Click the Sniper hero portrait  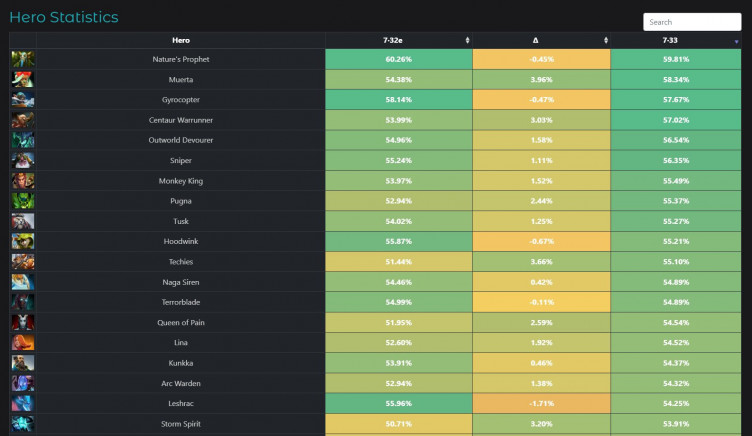[22, 160]
